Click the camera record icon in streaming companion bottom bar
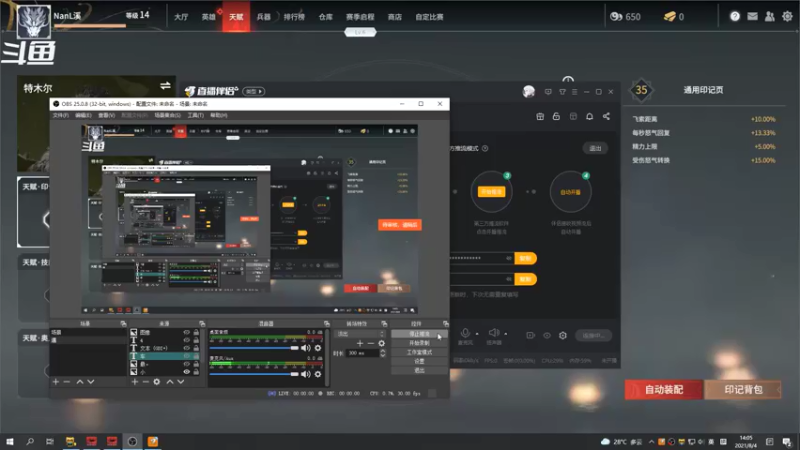 (530, 335)
